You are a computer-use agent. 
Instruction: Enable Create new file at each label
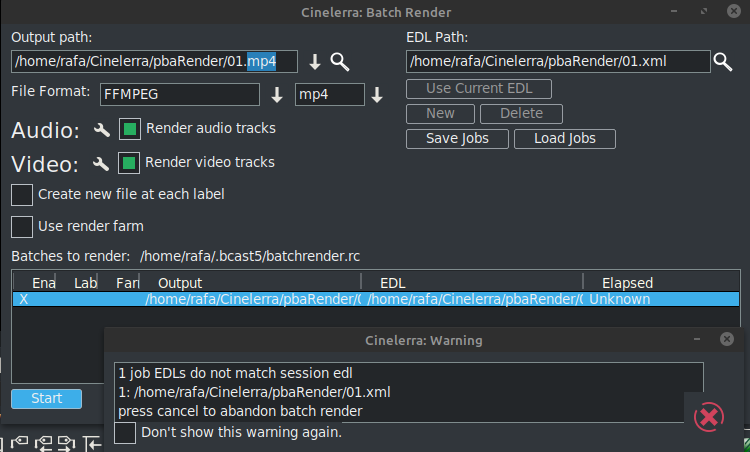22,194
